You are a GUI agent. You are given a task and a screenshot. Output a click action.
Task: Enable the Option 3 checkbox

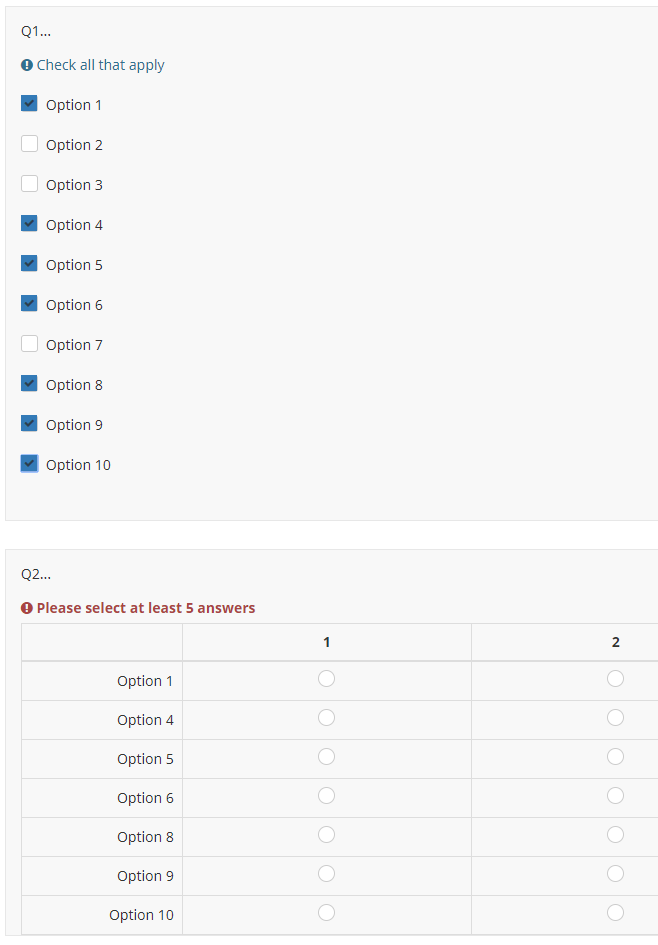[29, 184]
